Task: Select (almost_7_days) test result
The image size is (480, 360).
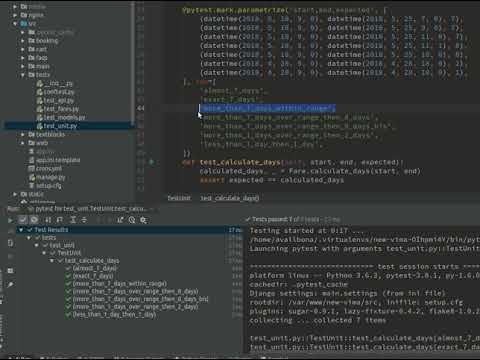Action: point(95,268)
